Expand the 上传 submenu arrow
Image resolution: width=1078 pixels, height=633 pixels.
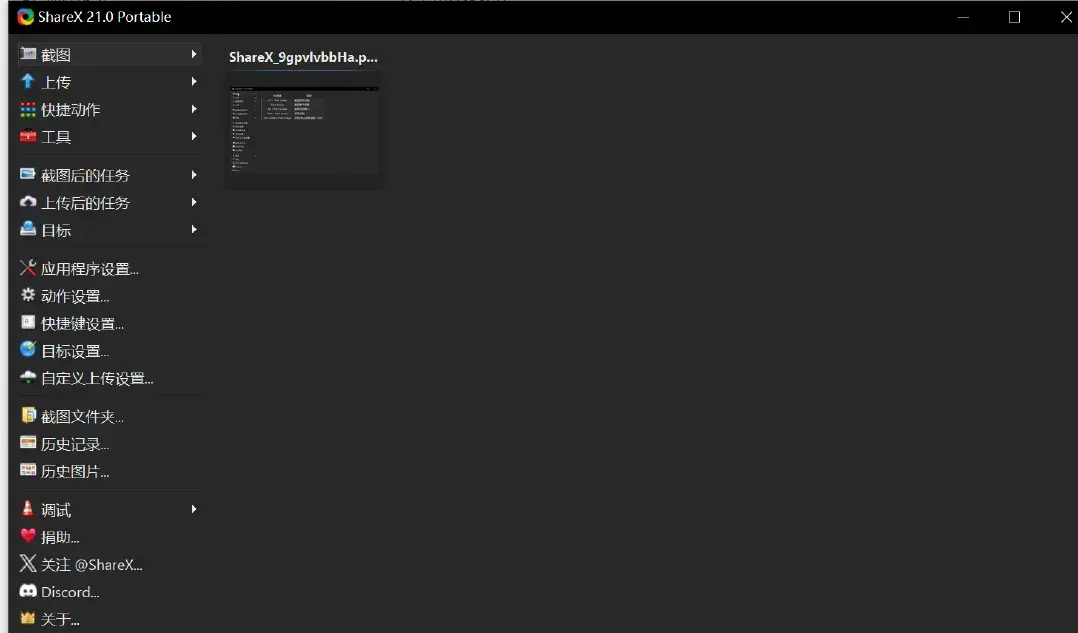point(194,82)
